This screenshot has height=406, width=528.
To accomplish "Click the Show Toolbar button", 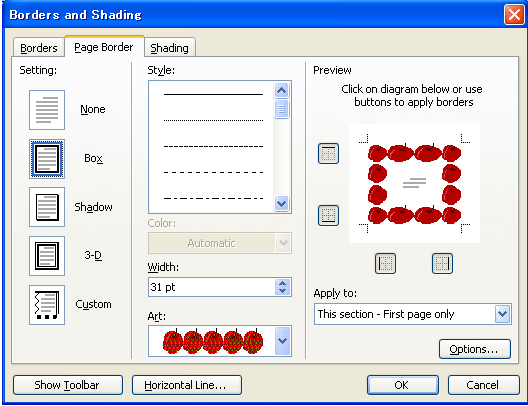I will point(68,385).
